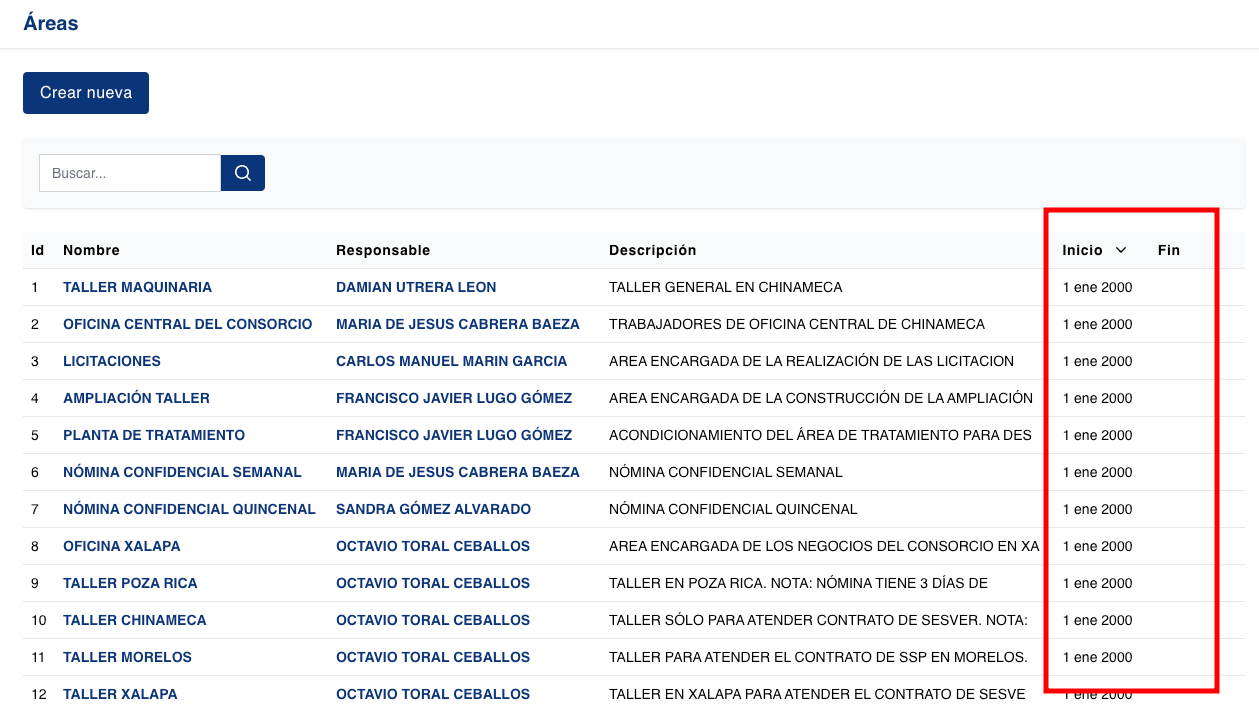Select responsable SANDRA GÓMEZ ALVARADO
Viewport: 1259px width, 710px height.
[x=433, y=509]
